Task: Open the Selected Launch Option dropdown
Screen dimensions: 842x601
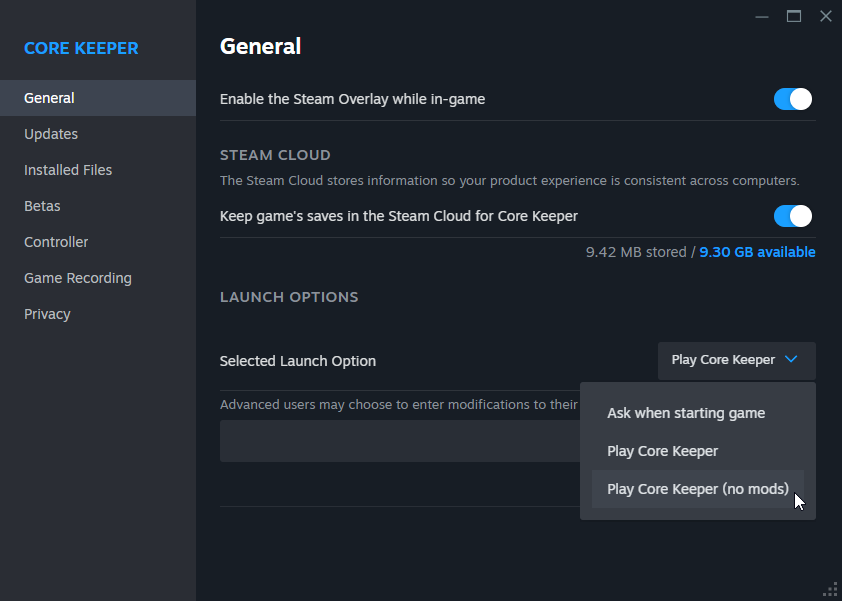Action: (736, 360)
